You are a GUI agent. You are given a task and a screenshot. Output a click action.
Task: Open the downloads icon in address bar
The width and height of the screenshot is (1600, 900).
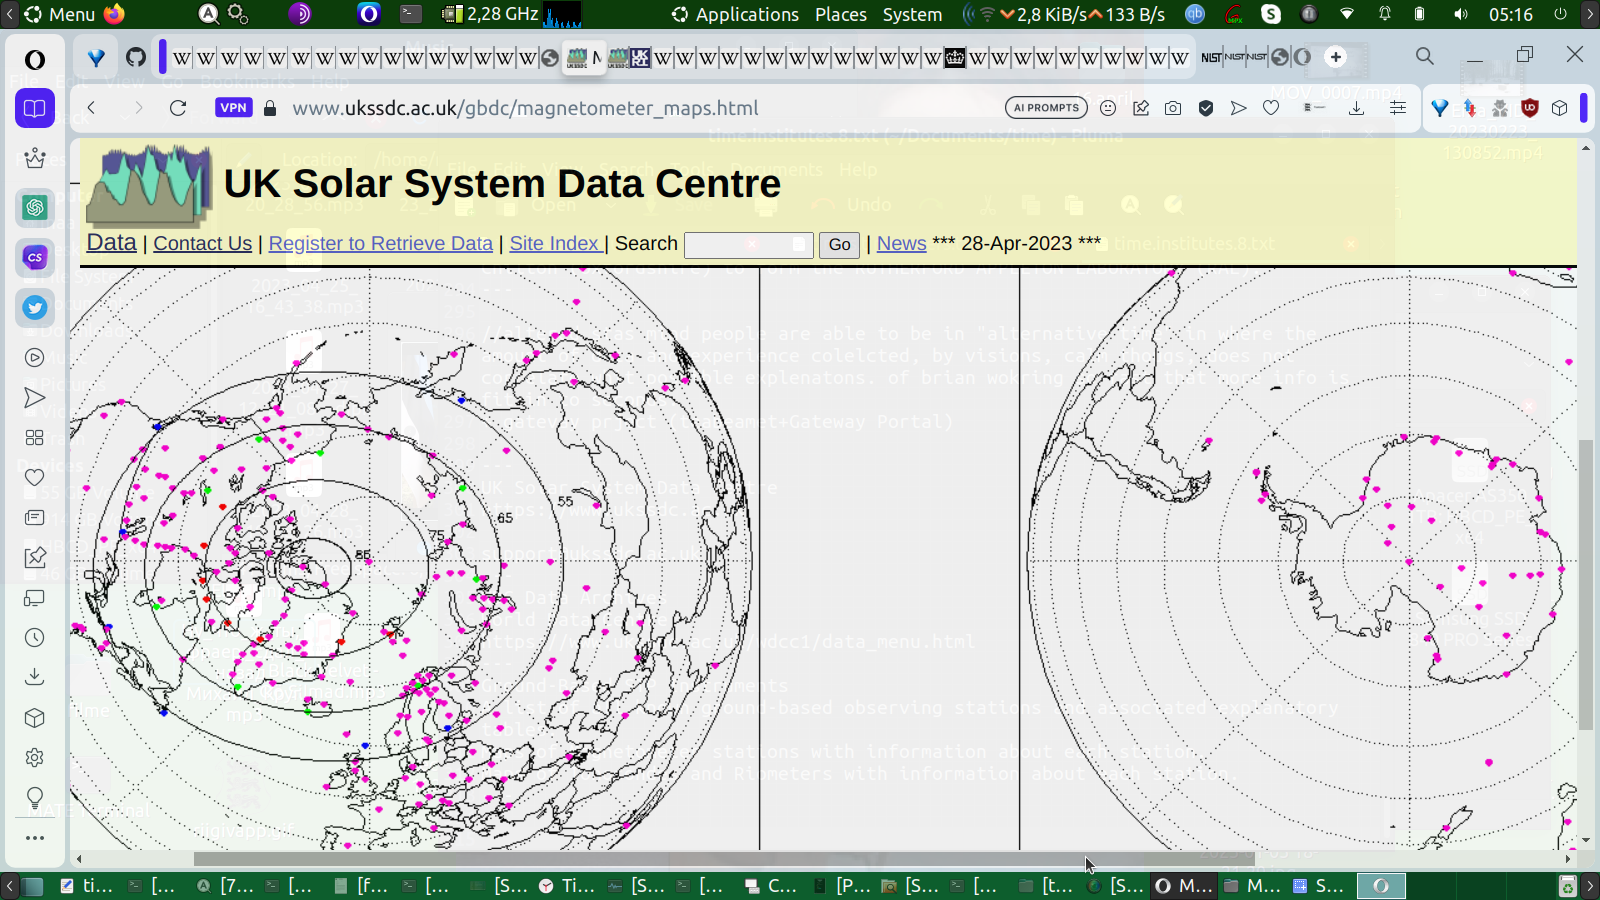pyautogui.click(x=1356, y=108)
